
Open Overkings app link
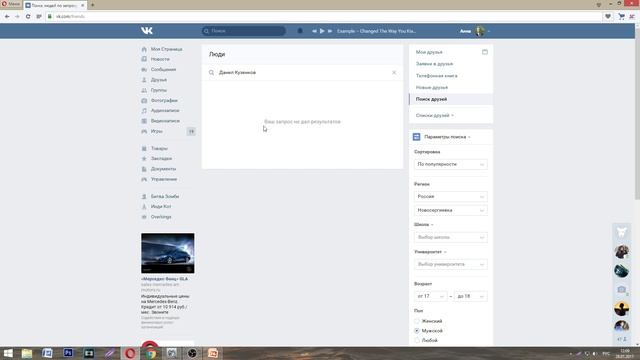tap(161, 217)
